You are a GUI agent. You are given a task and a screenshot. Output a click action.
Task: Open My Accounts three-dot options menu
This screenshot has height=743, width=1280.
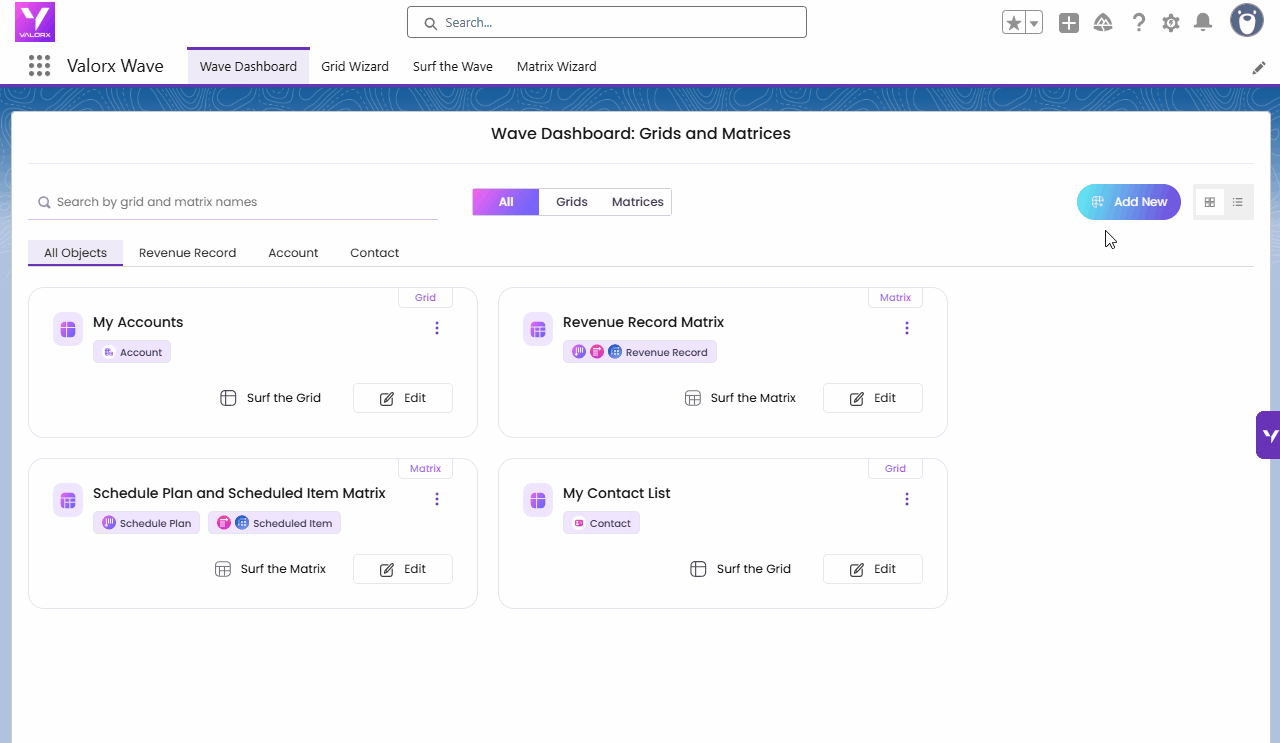pos(437,328)
